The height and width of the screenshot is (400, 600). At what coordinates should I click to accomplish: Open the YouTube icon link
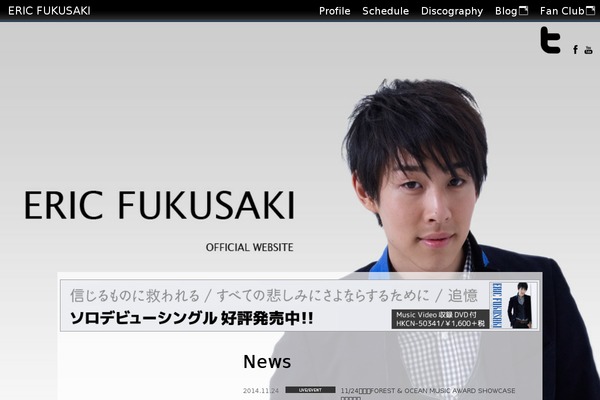(588, 50)
